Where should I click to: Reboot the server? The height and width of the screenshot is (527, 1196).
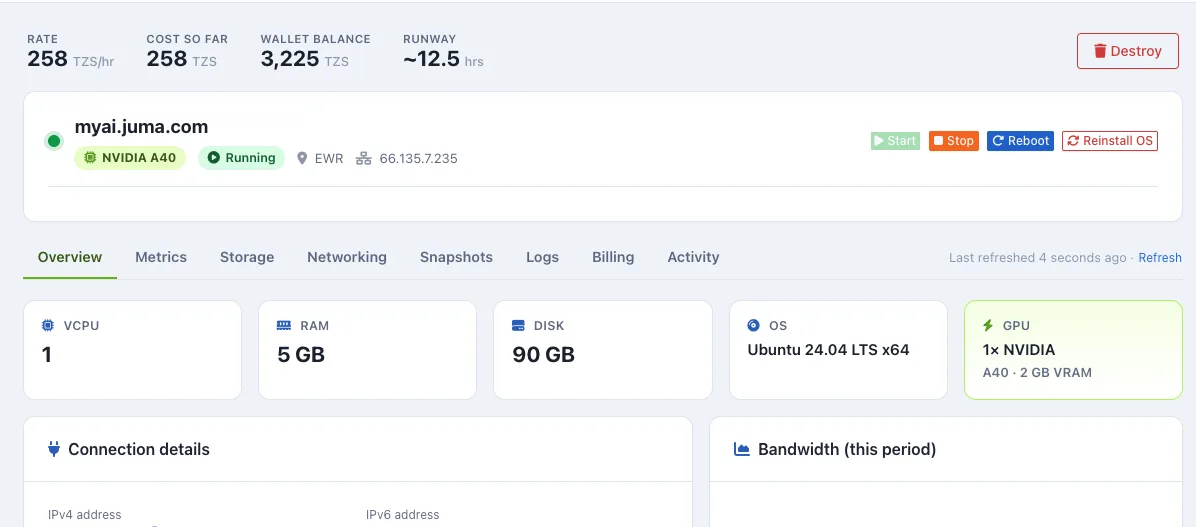1021,141
